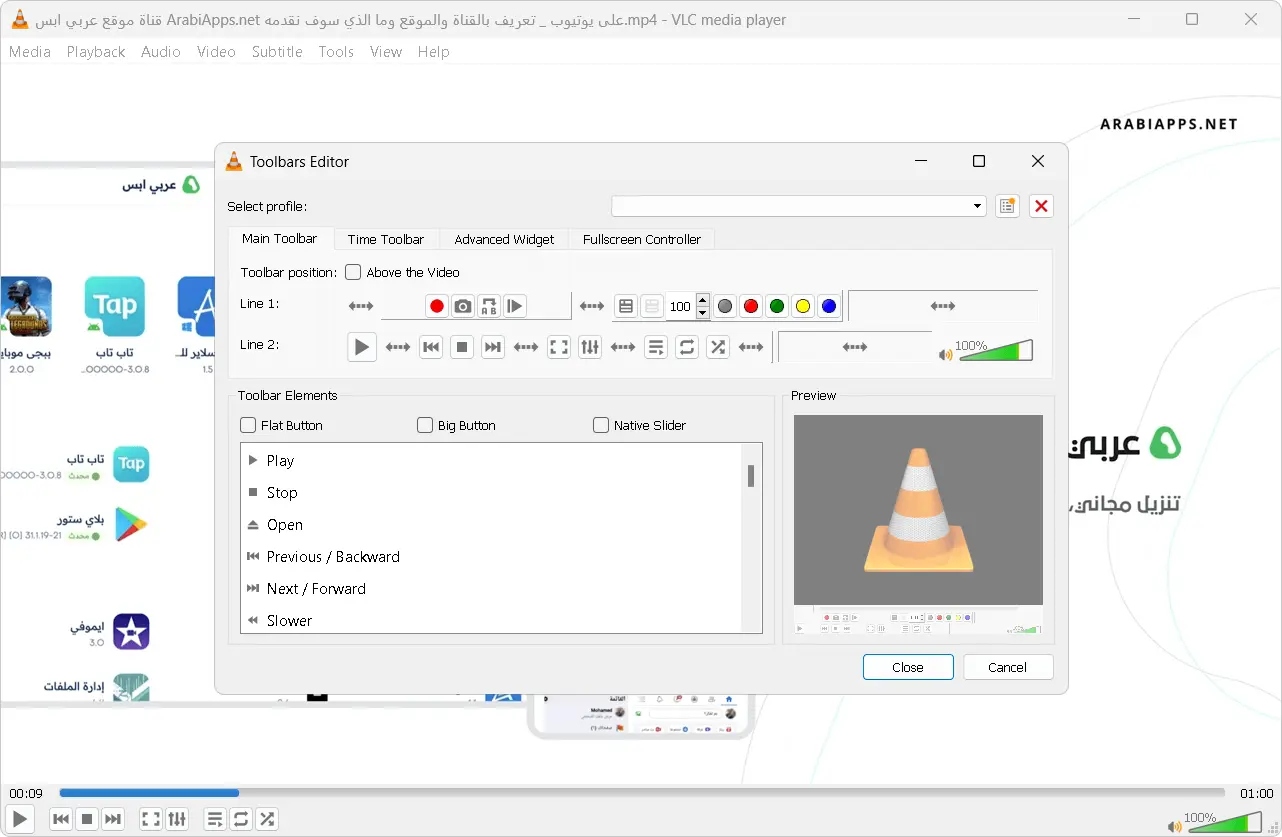Select the Fullscreen icon in Line 2
This screenshot has height=837, width=1282.
pos(559,346)
